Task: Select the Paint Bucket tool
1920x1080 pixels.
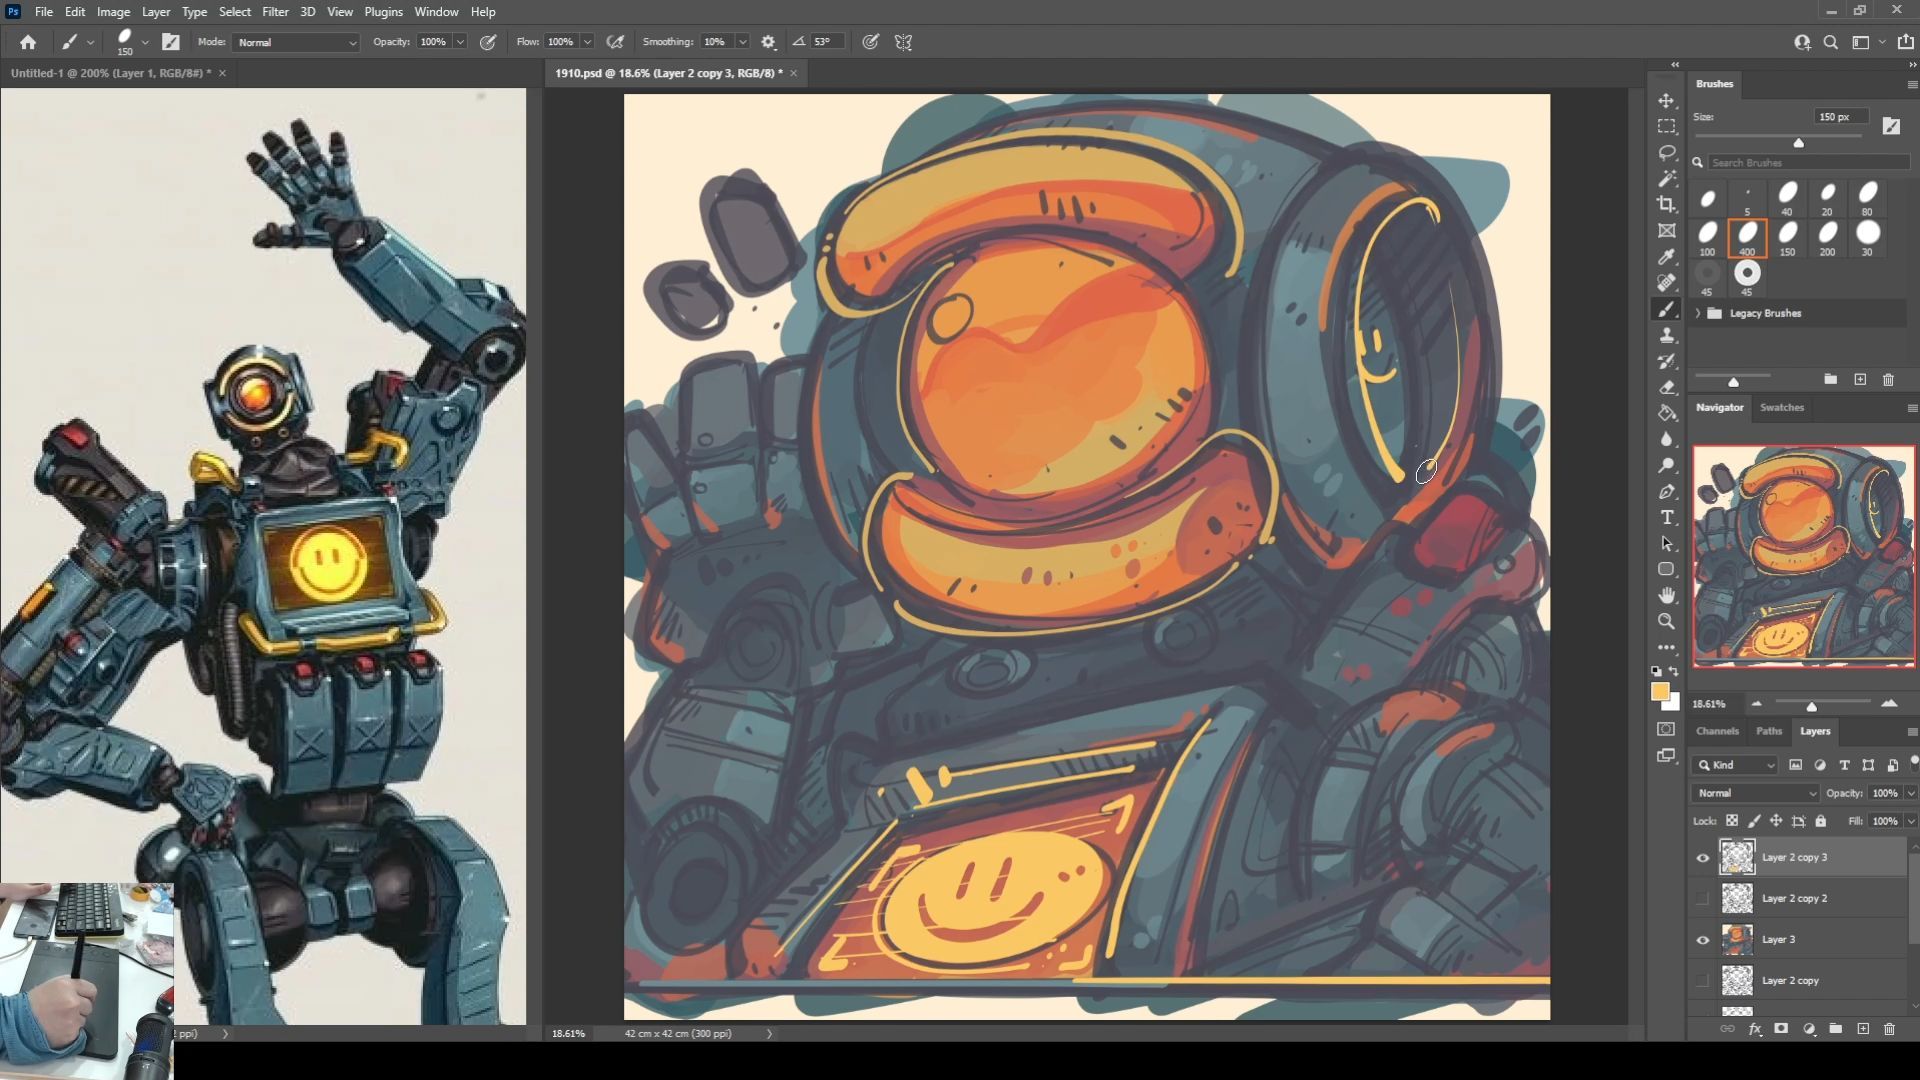Action: (x=1666, y=413)
